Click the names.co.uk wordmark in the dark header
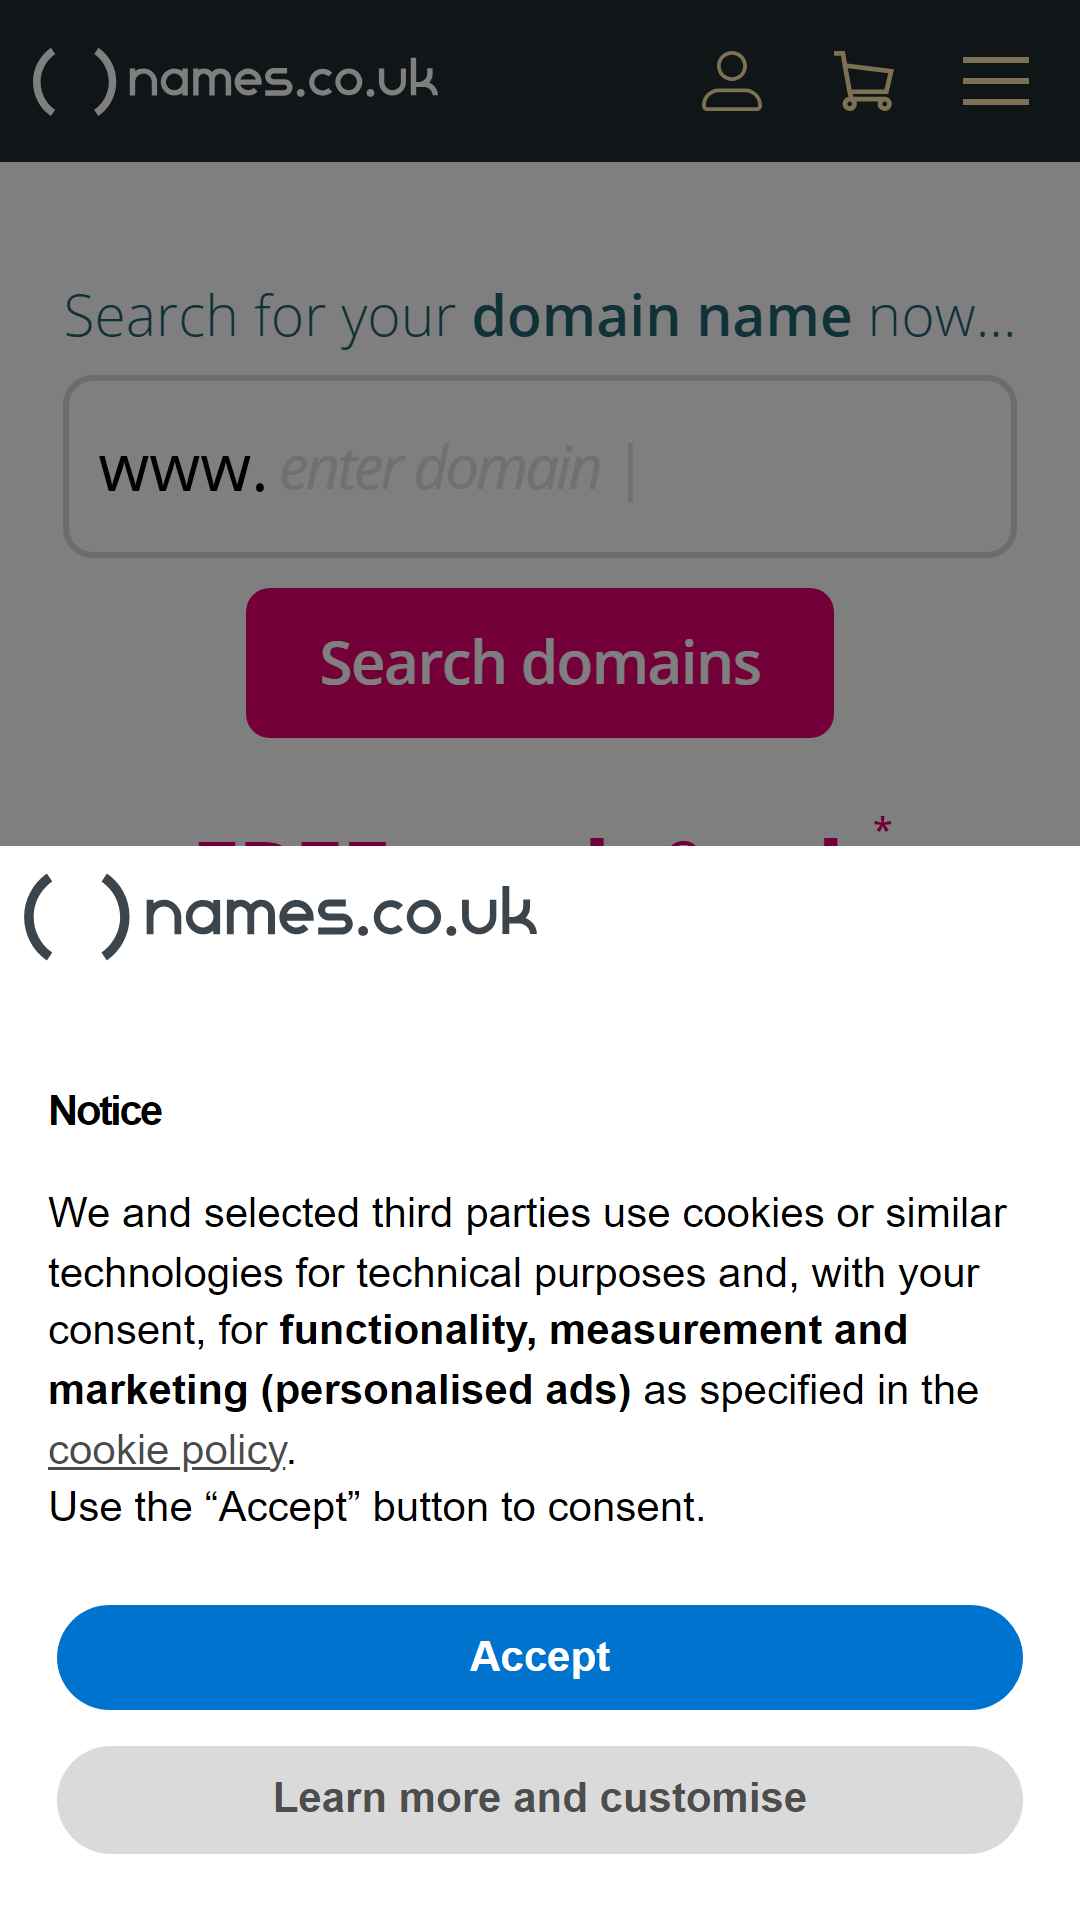 point(283,80)
